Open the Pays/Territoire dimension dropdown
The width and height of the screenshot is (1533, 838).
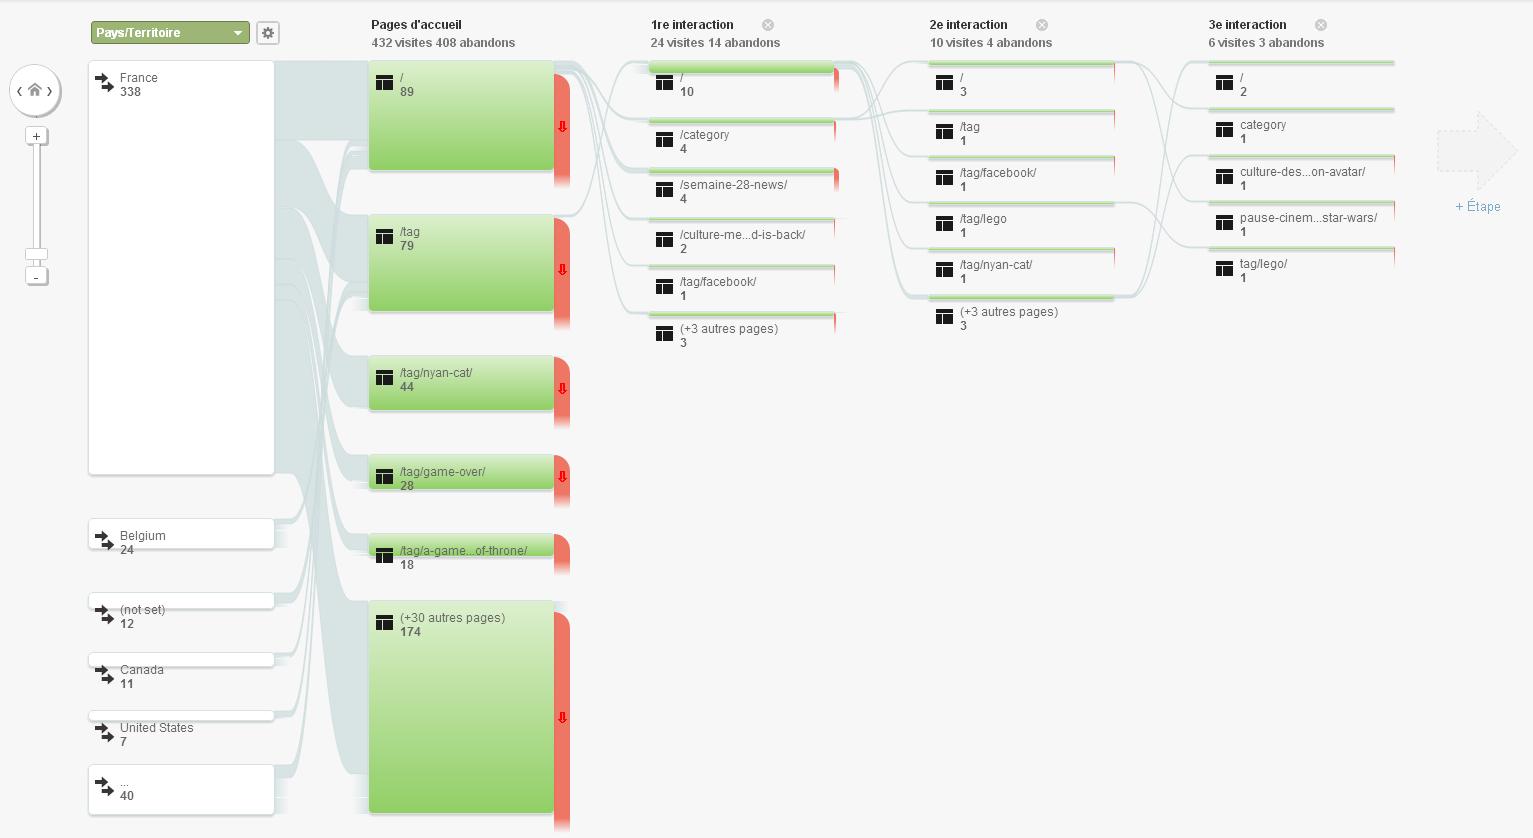170,33
